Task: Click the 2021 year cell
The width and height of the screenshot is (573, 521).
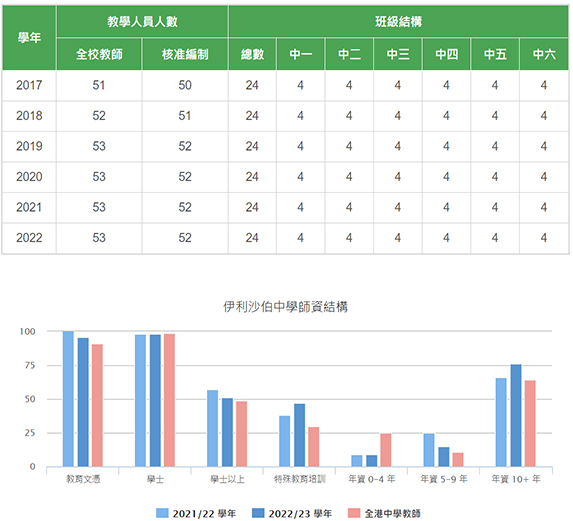Action: coord(29,207)
